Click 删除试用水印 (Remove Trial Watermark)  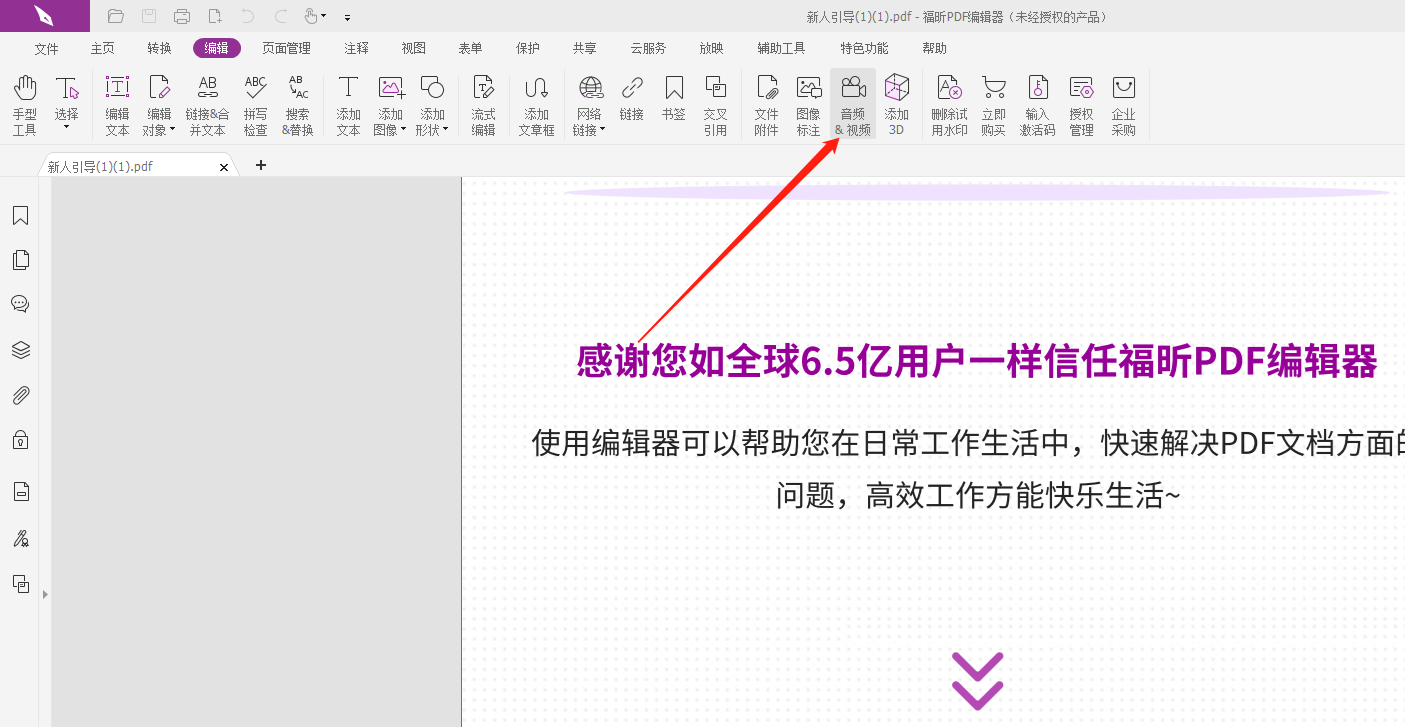(x=948, y=105)
